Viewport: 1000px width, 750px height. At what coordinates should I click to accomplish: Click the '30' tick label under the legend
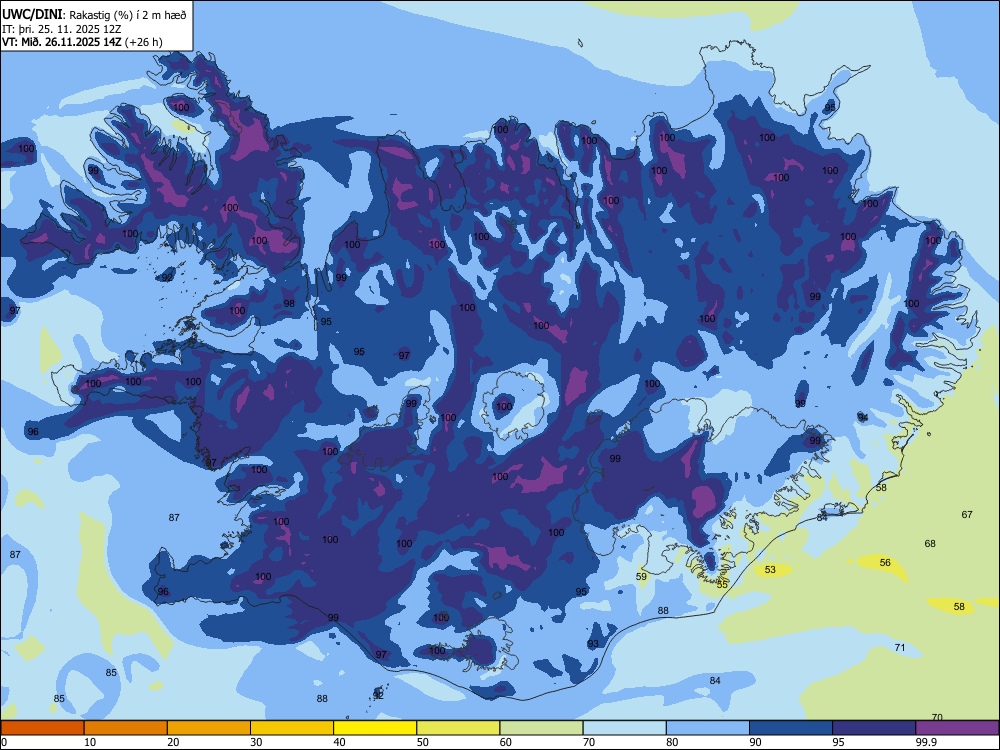(x=256, y=742)
